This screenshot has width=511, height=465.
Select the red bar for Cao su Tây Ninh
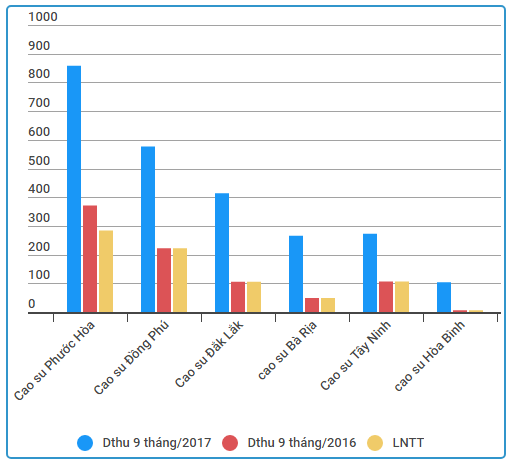(386, 297)
